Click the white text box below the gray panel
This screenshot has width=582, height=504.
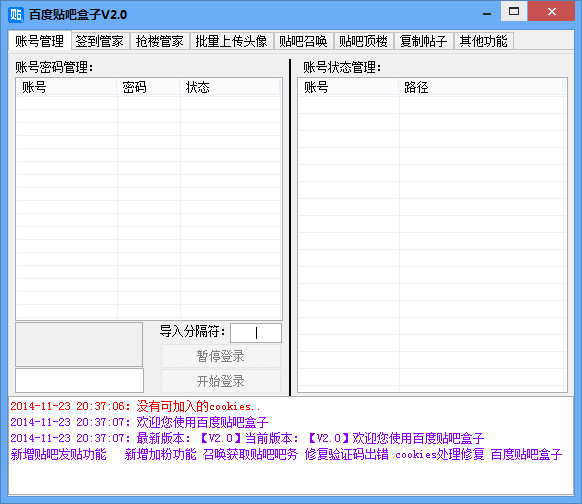click(79, 380)
